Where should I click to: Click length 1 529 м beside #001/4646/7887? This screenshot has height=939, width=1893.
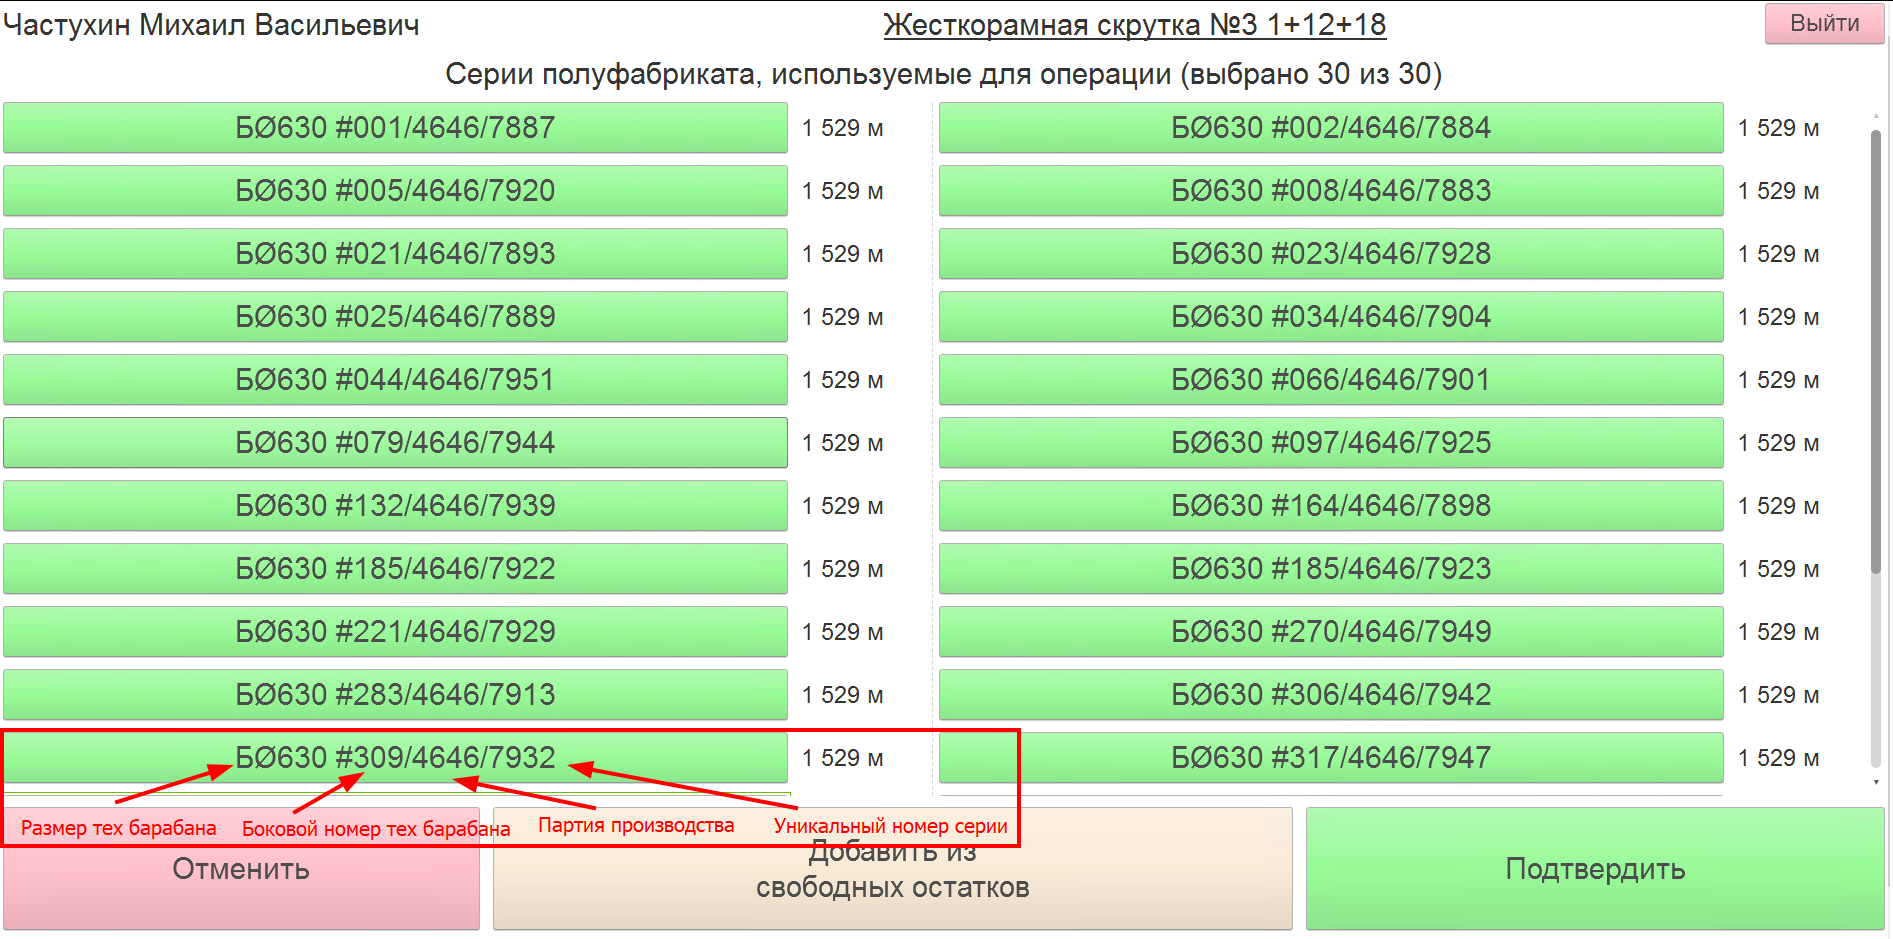tap(842, 128)
